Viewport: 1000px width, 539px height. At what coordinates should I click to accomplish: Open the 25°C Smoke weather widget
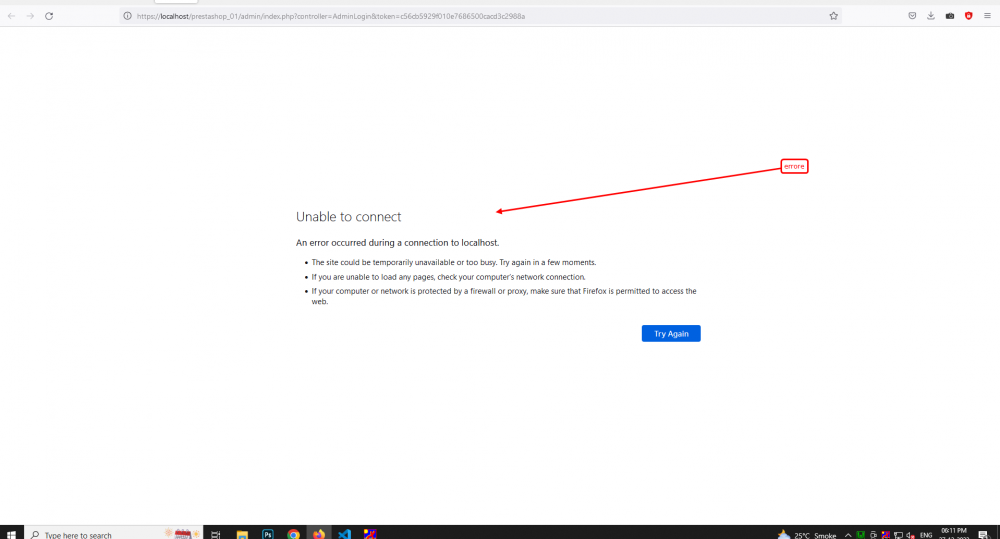pos(807,535)
